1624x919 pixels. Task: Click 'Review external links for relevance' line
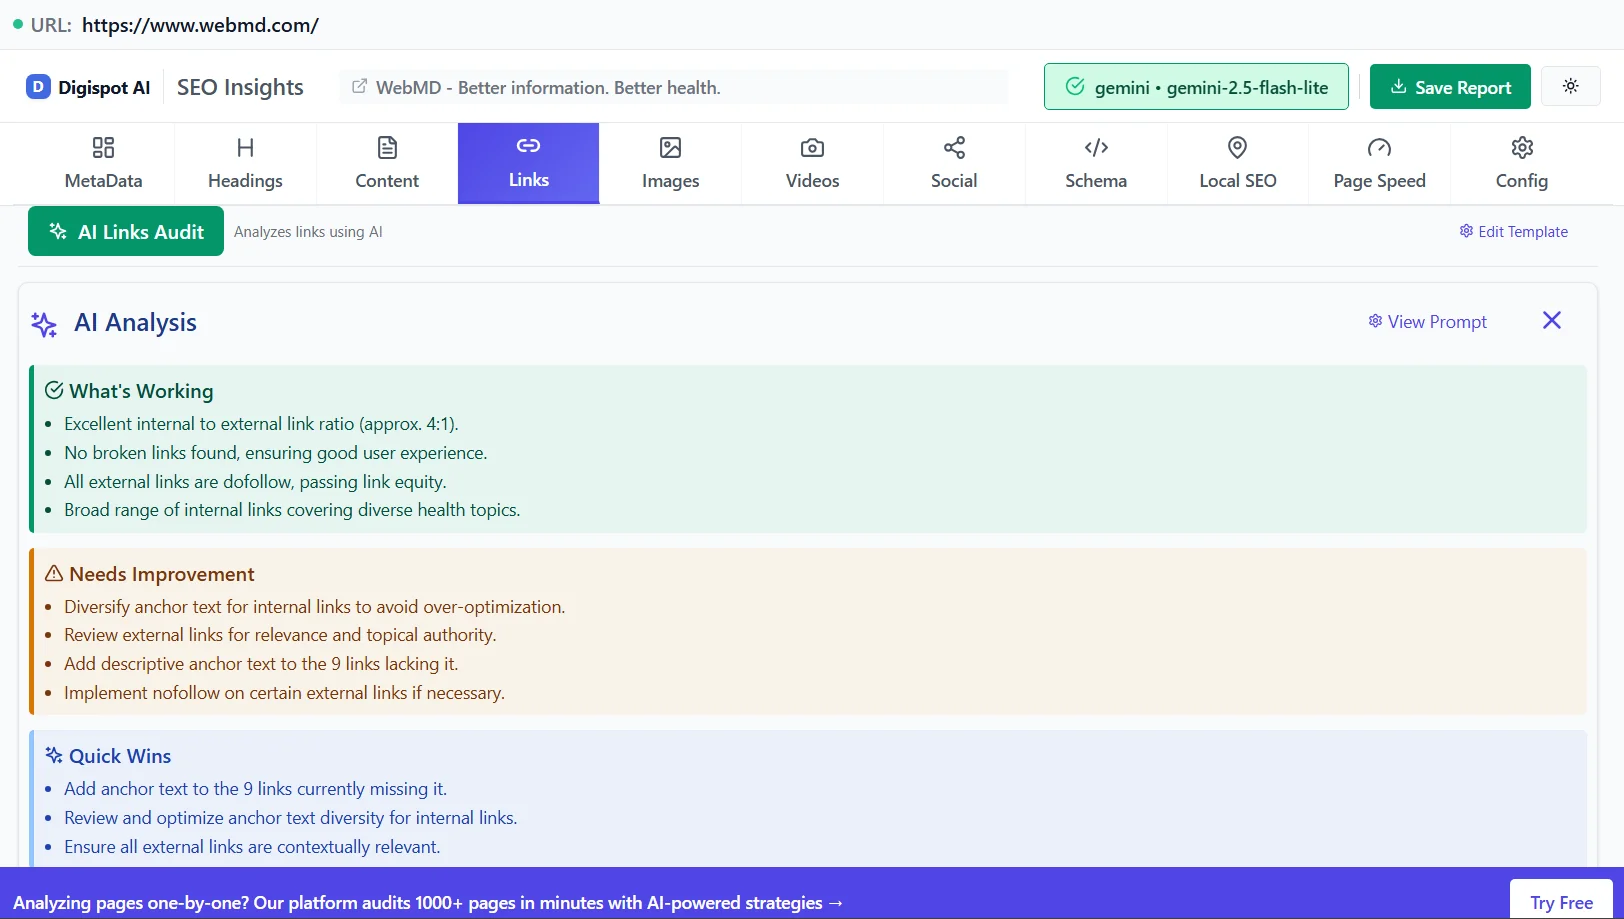click(x=280, y=635)
